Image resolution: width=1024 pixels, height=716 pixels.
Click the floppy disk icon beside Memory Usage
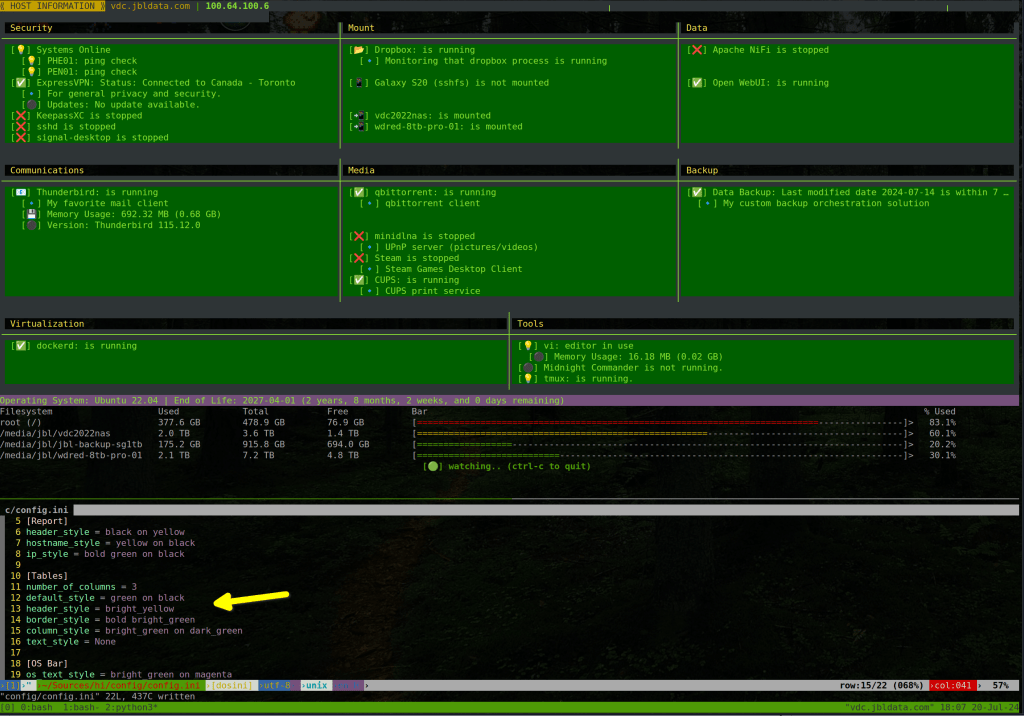click(31, 214)
